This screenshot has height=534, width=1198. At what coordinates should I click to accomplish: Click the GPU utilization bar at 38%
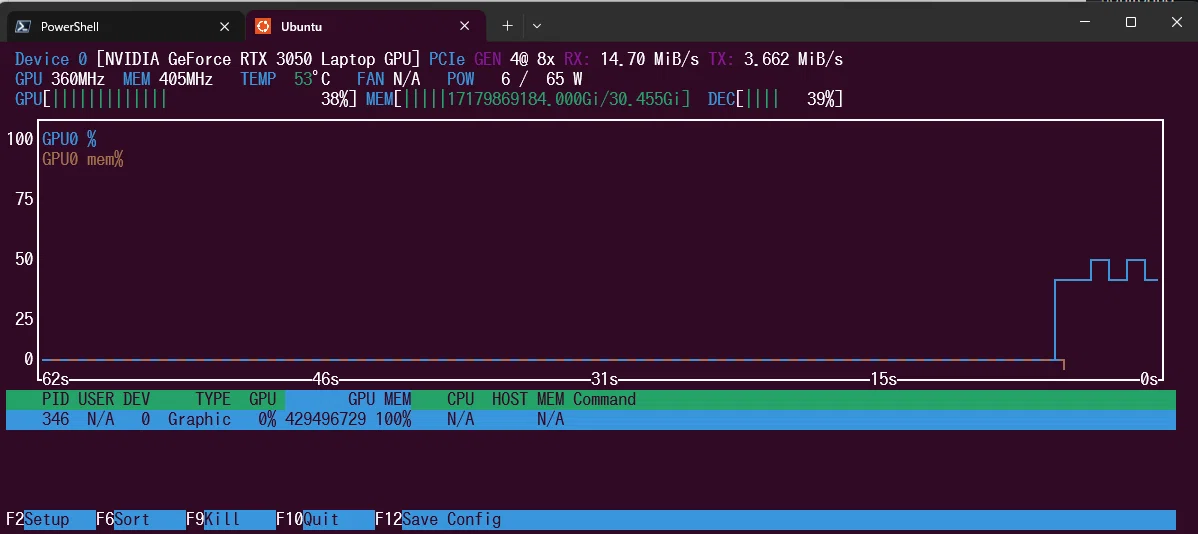[186, 99]
